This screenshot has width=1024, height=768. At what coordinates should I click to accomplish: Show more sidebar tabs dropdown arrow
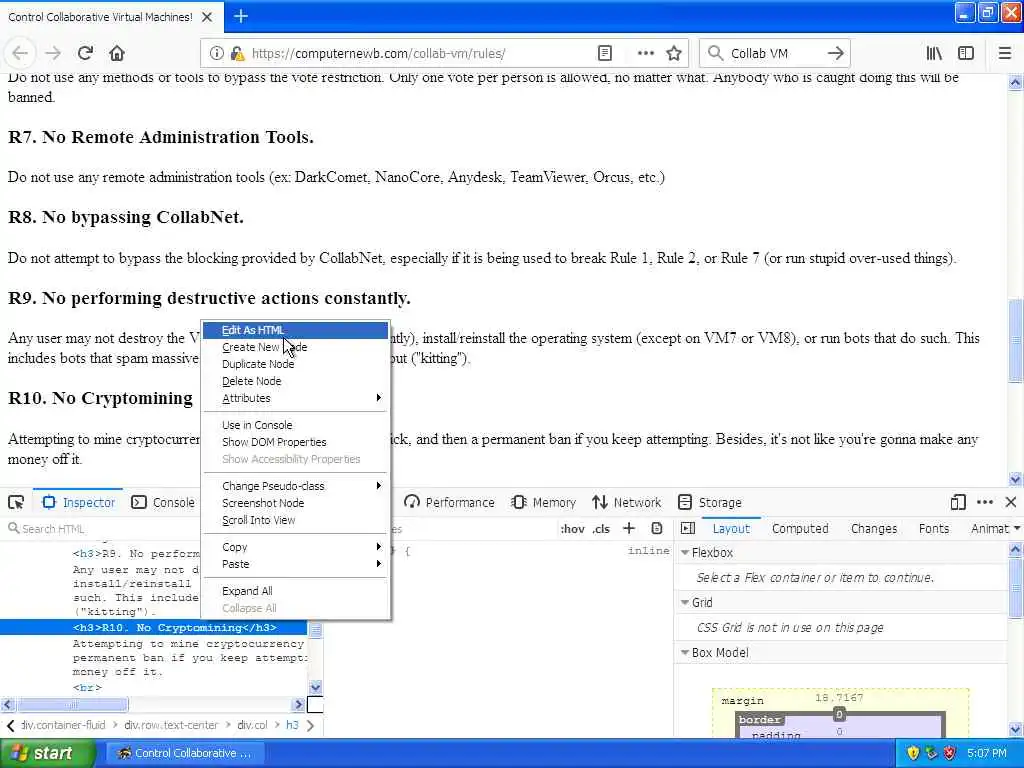(1017, 528)
